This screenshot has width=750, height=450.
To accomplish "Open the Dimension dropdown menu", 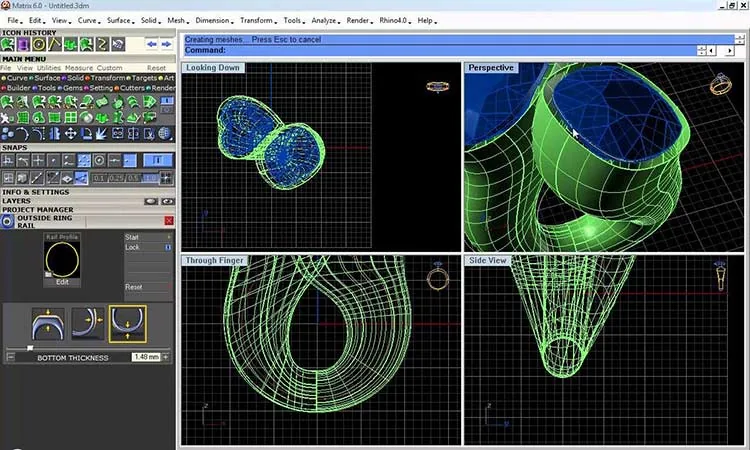I will coord(213,21).
